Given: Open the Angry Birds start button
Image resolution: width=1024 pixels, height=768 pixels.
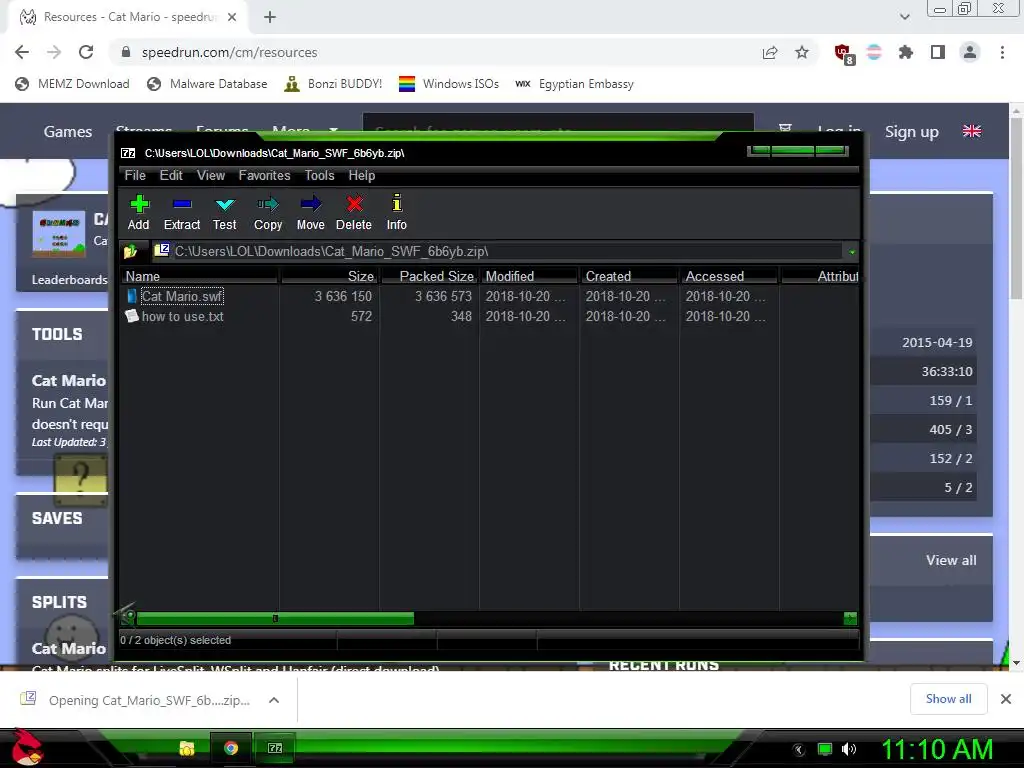Looking at the screenshot, I should pos(26,747).
